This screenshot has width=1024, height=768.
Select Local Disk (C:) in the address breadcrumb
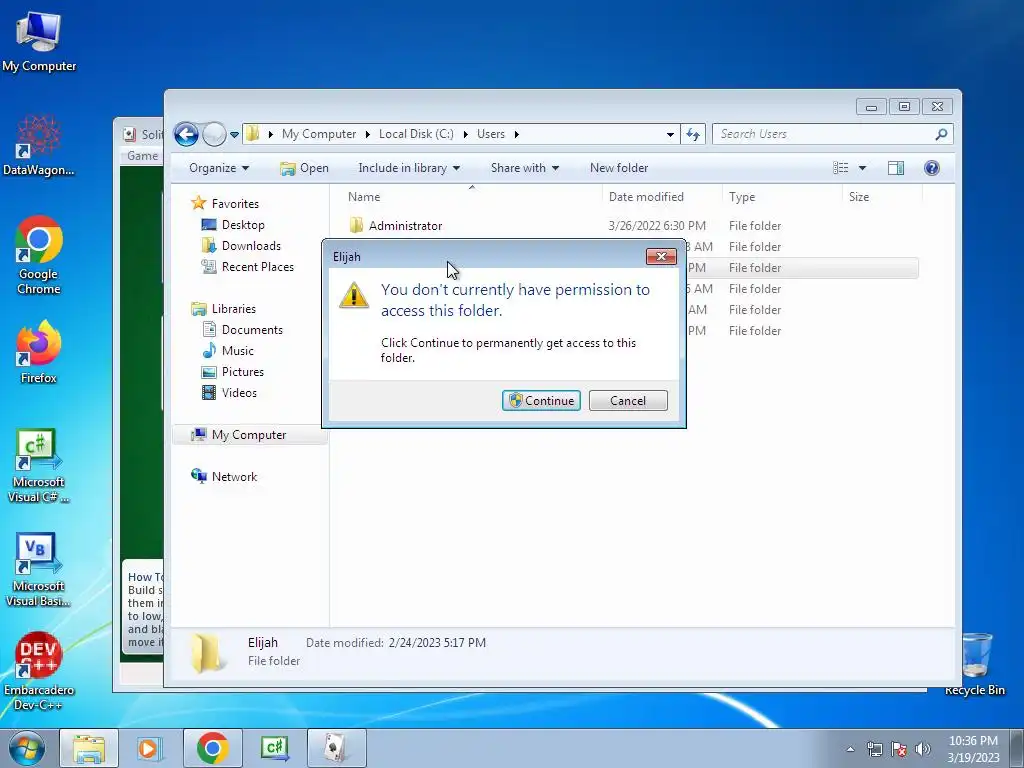[x=416, y=134]
